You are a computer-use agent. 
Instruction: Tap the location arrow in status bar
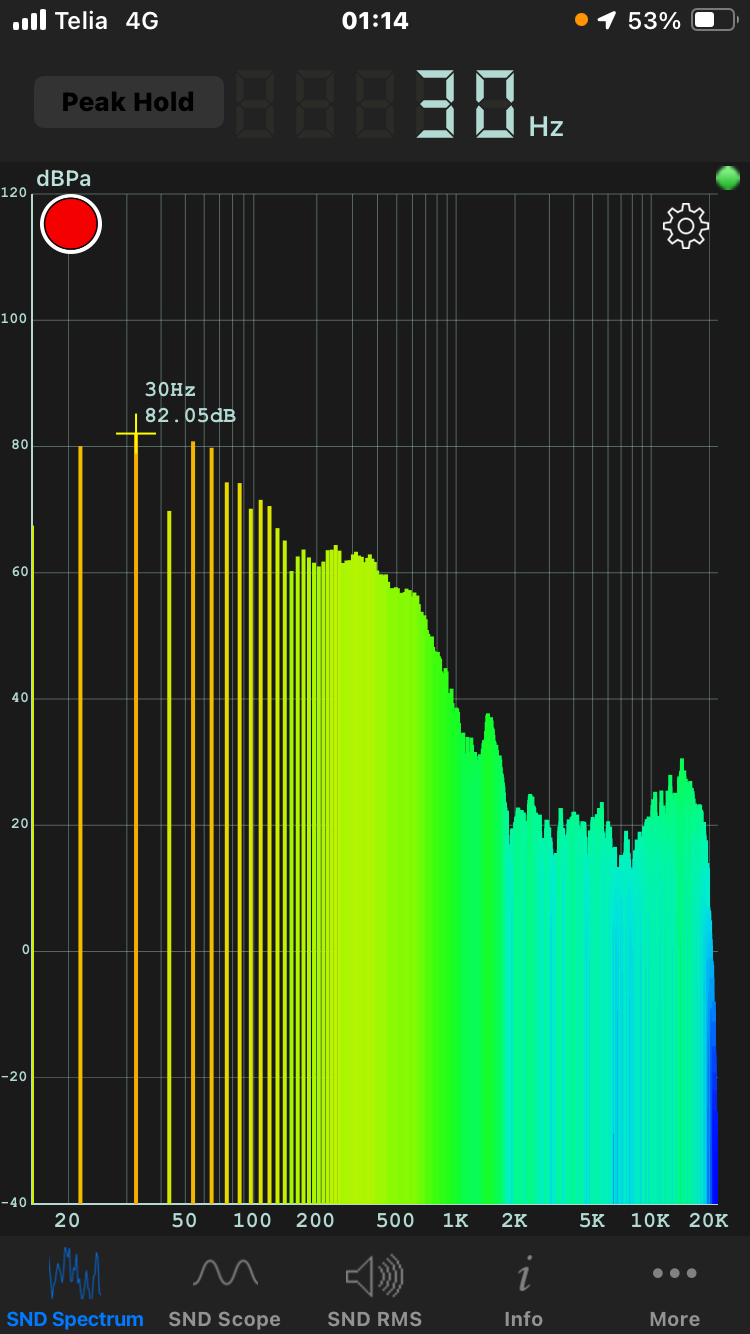tap(607, 20)
